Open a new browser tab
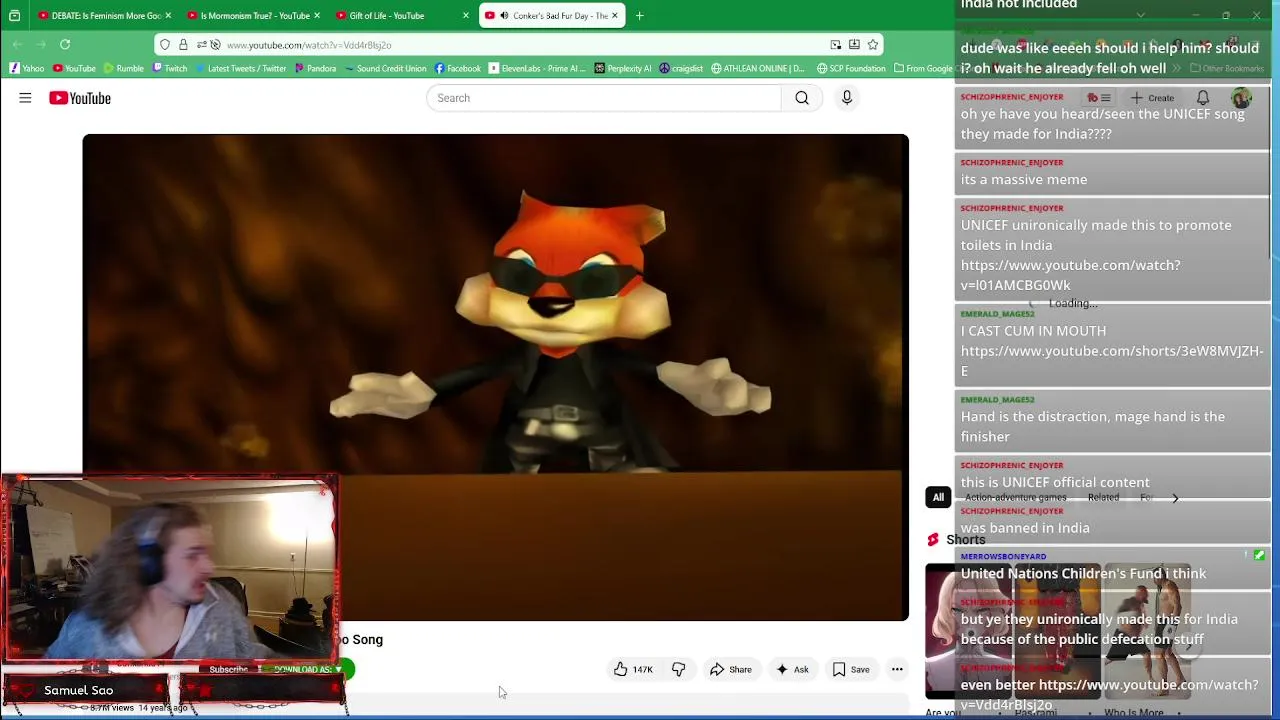1280x720 pixels. pyautogui.click(x=639, y=15)
